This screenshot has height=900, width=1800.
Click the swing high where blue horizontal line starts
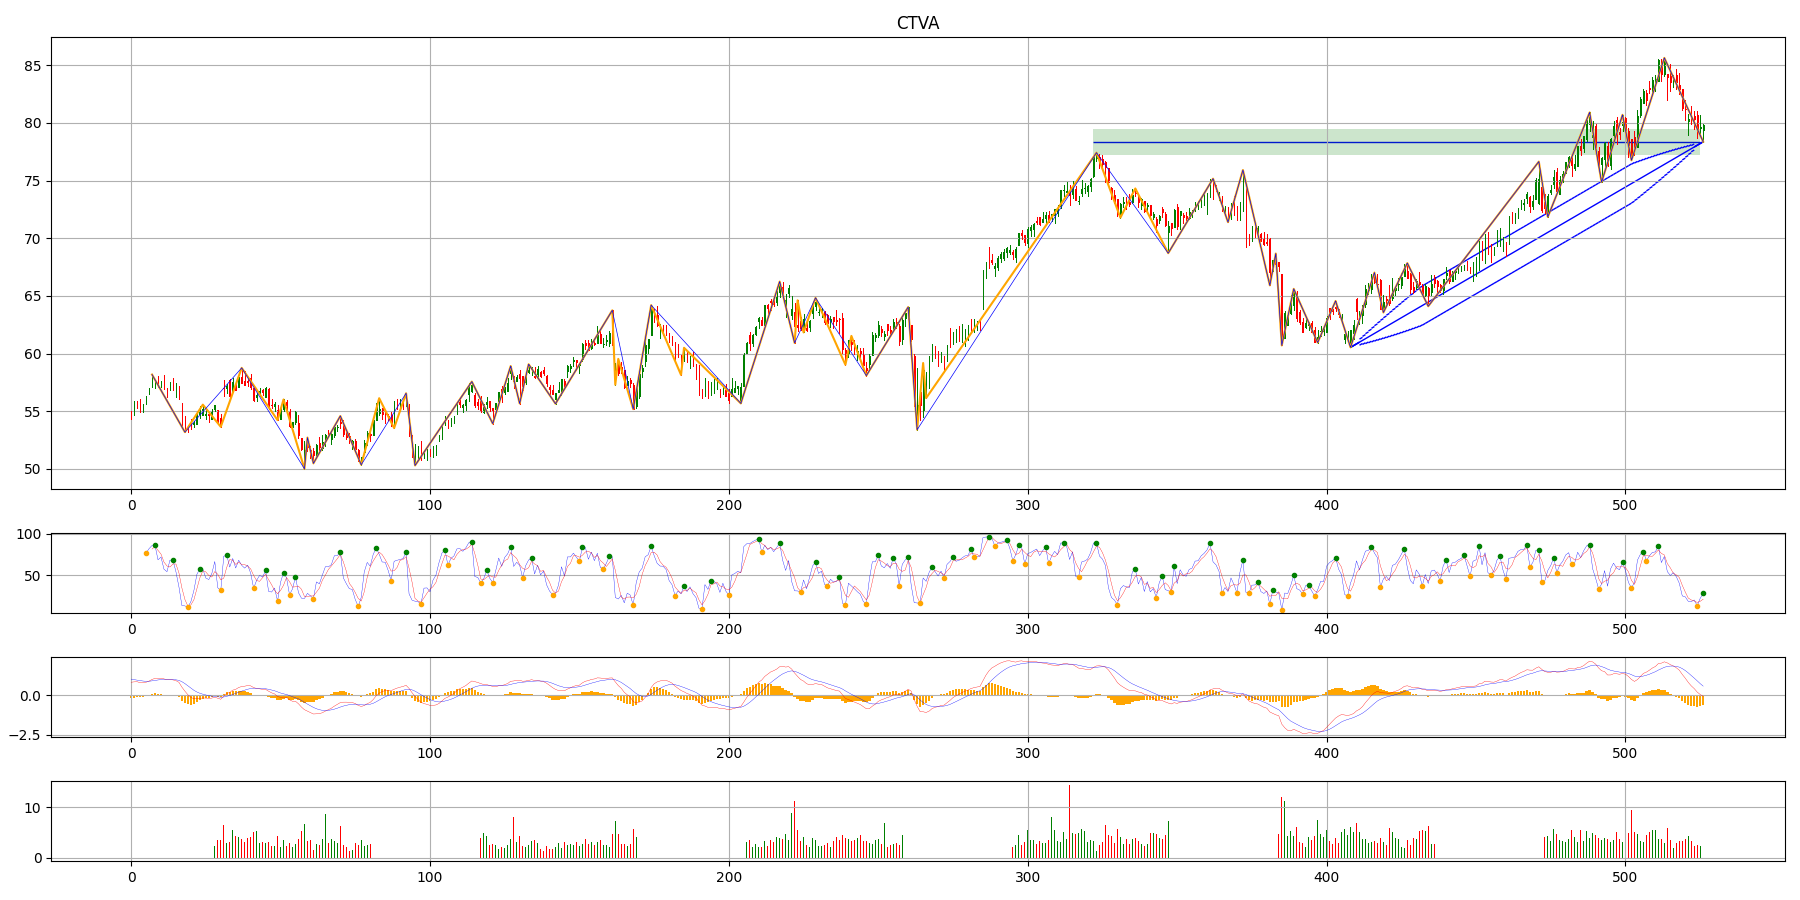pyautogui.click(x=1095, y=152)
